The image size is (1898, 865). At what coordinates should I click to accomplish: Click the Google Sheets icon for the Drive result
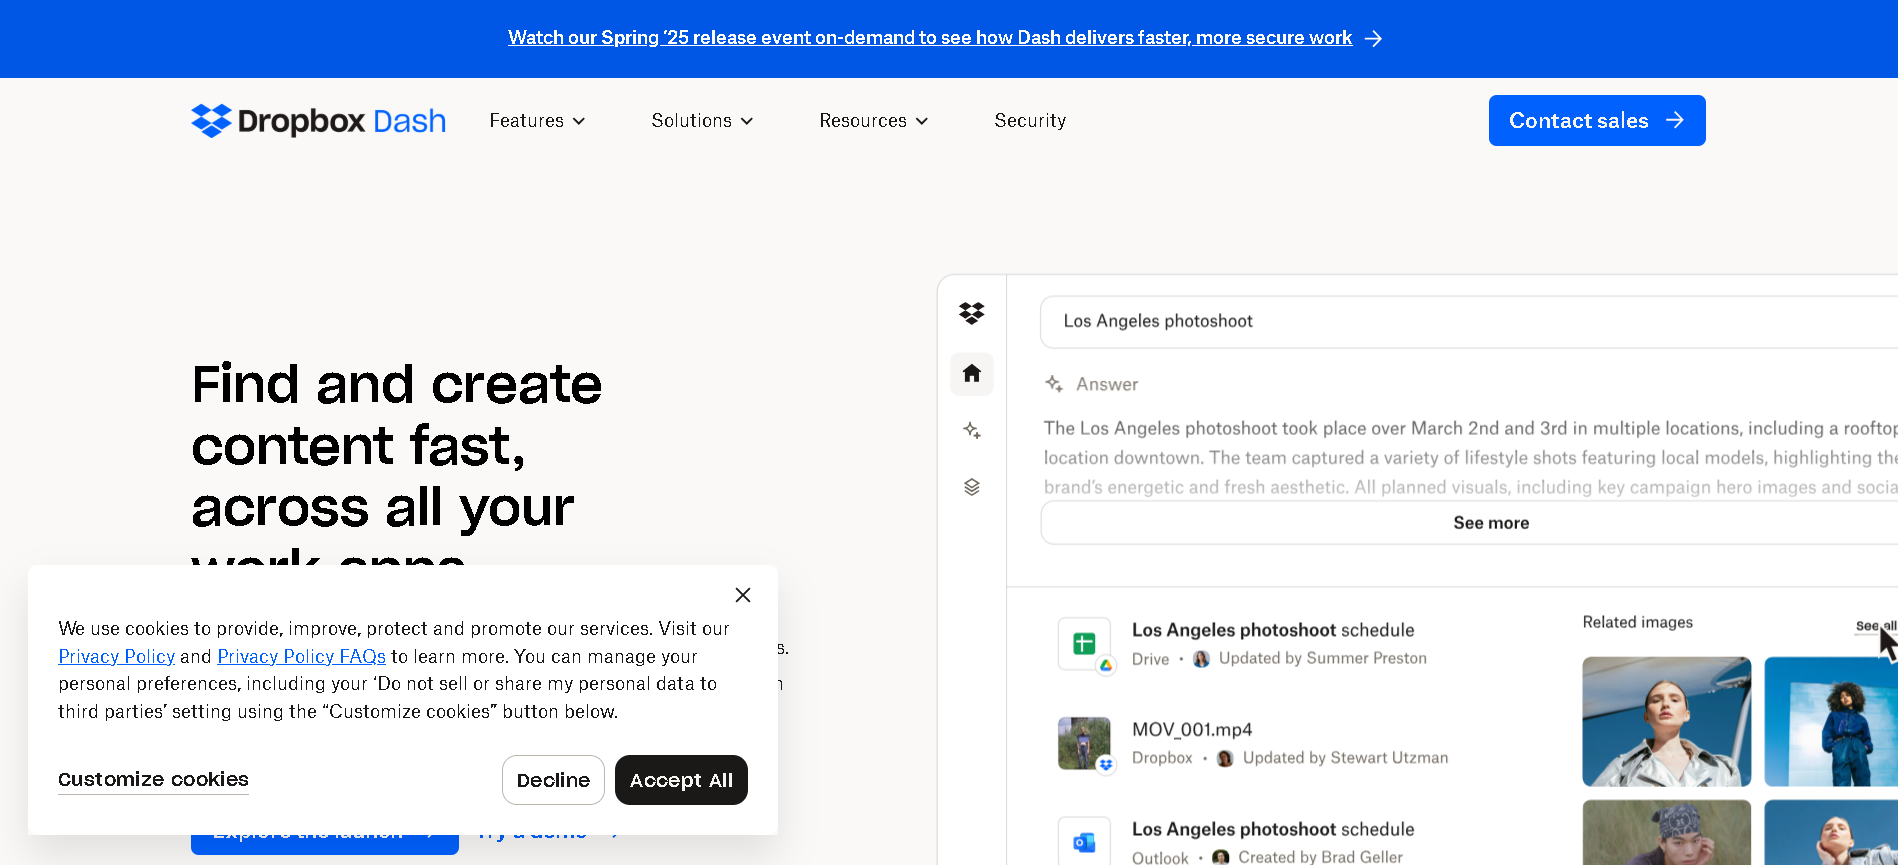(x=1085, y=644)
